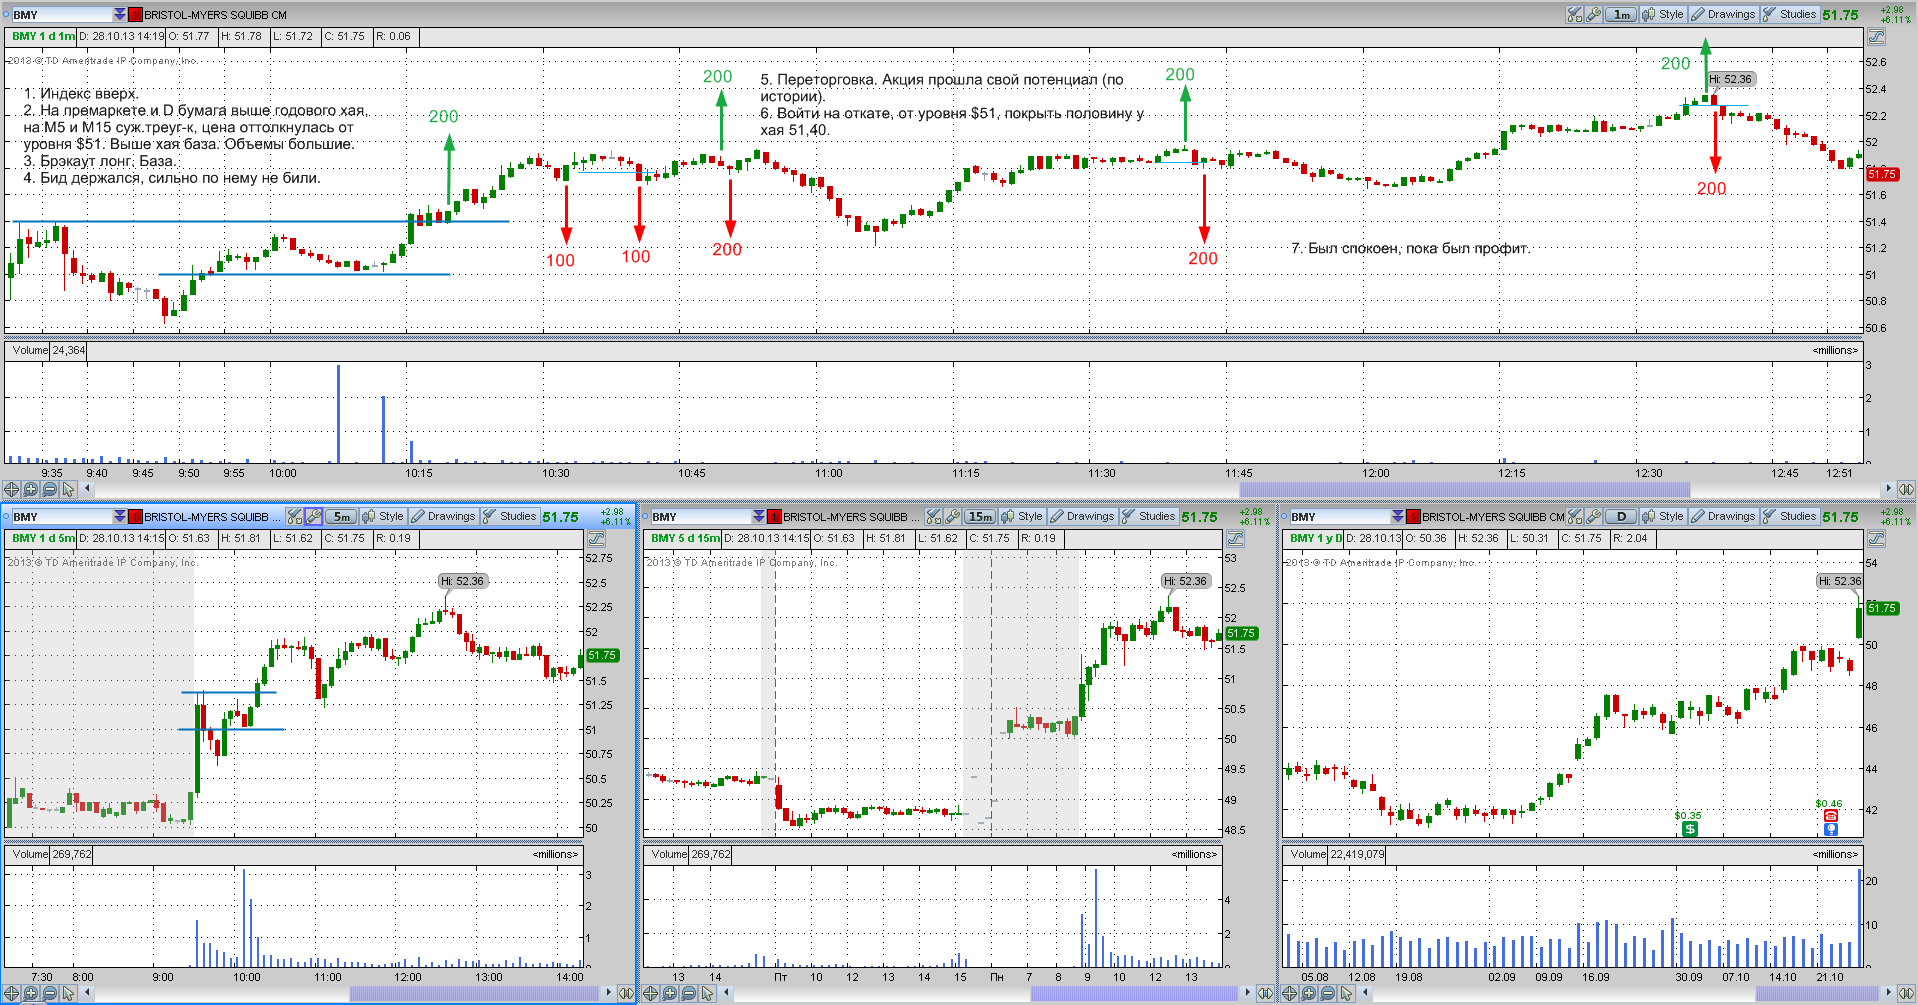Click chart mode curve icon in 15m chart

[x=1236, y=538]
